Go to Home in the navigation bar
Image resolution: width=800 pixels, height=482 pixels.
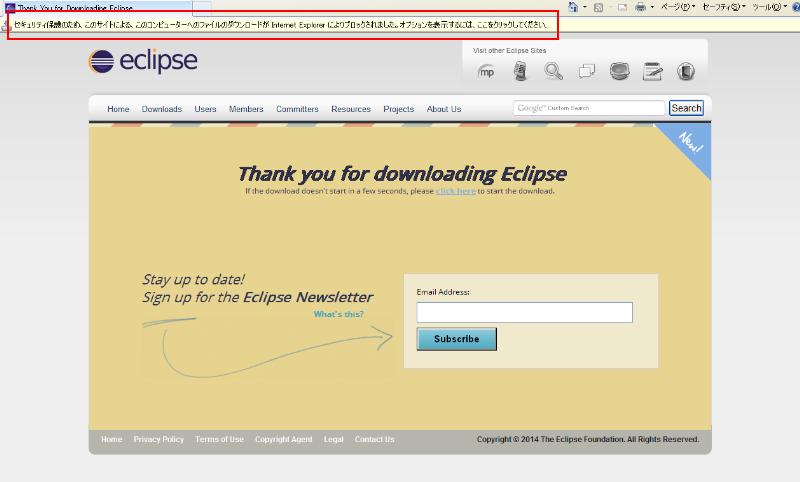click(118, 109)
